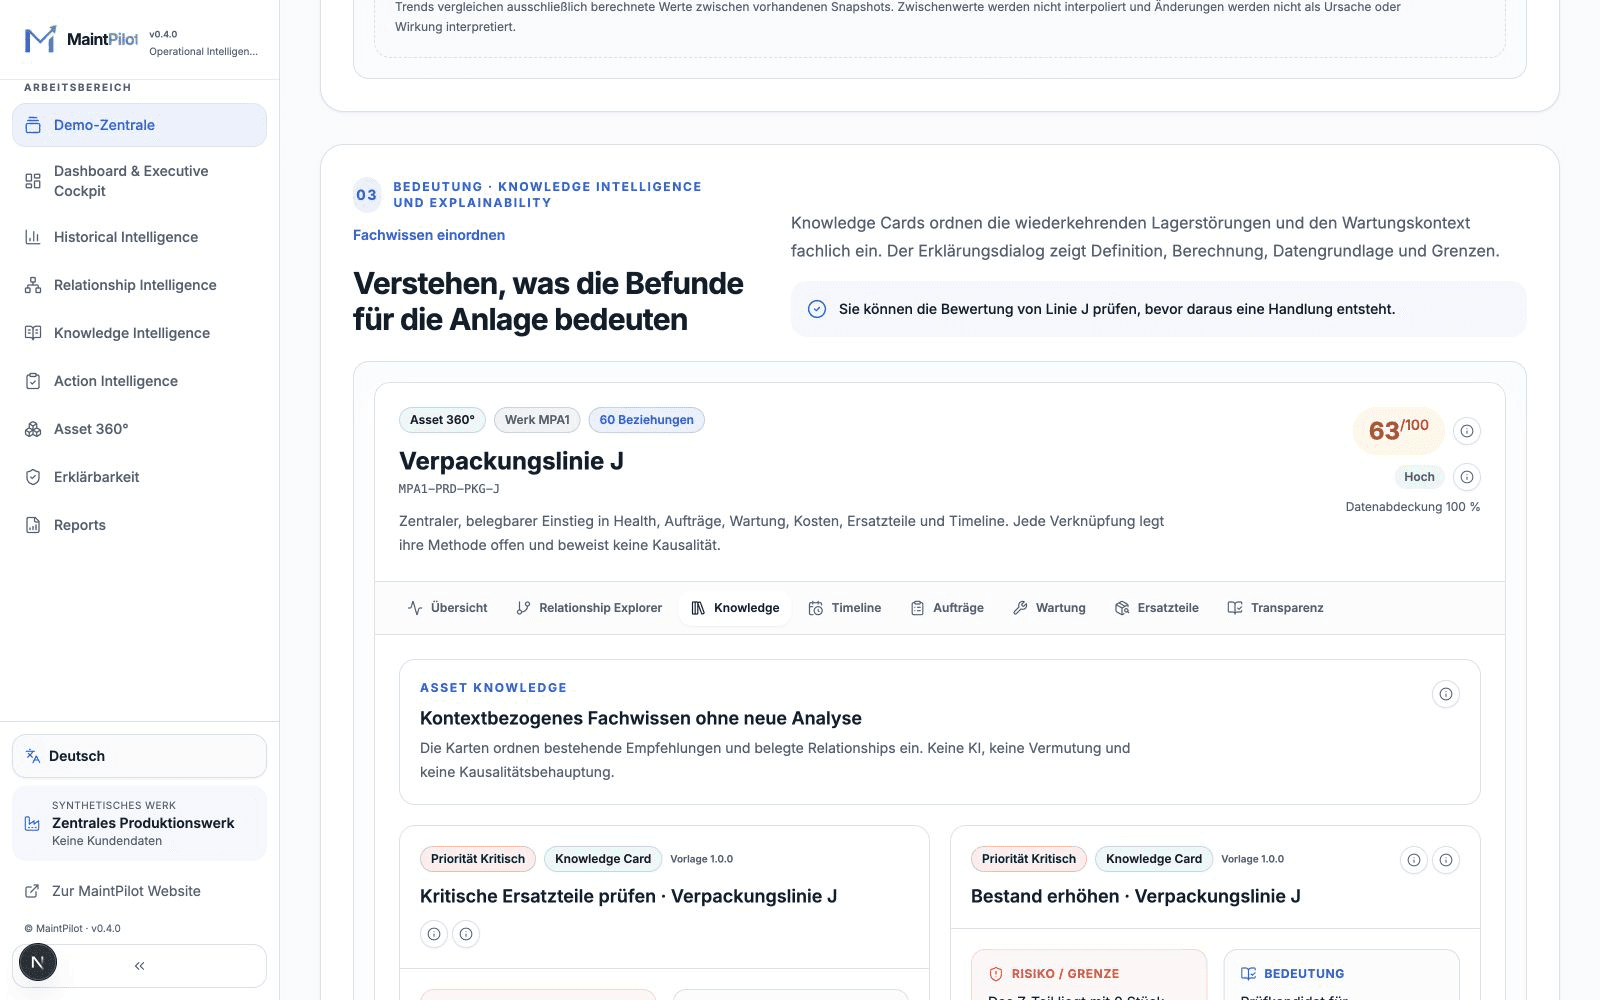The width and height of the screenshot is (1600, 1000).
Task: Click second info icon under Kritische Ersatzteile prüfen
Action: (466, 934)
